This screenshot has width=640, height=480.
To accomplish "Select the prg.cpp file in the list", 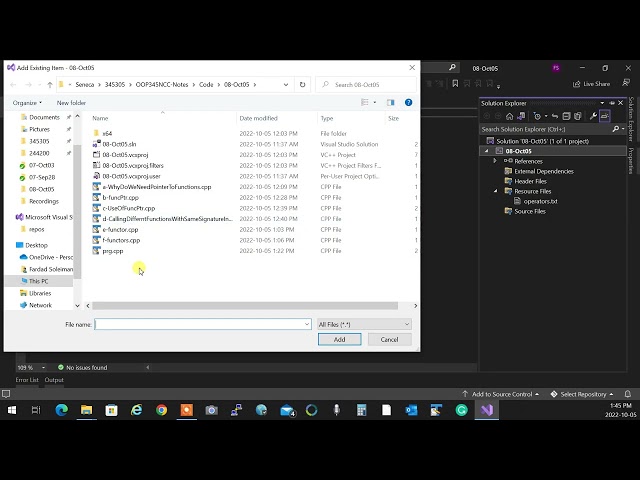I will (x=113, y=251).
